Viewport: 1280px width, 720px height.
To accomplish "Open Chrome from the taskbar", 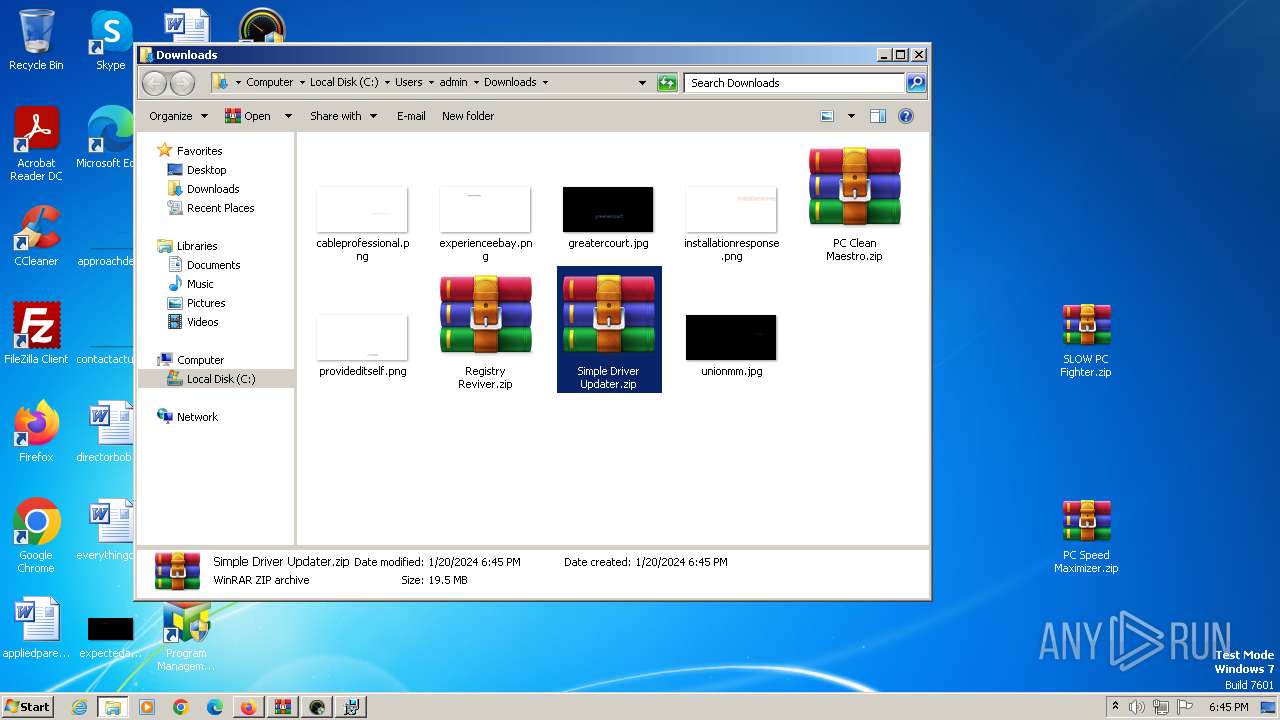I will click(x=181, y=707).
